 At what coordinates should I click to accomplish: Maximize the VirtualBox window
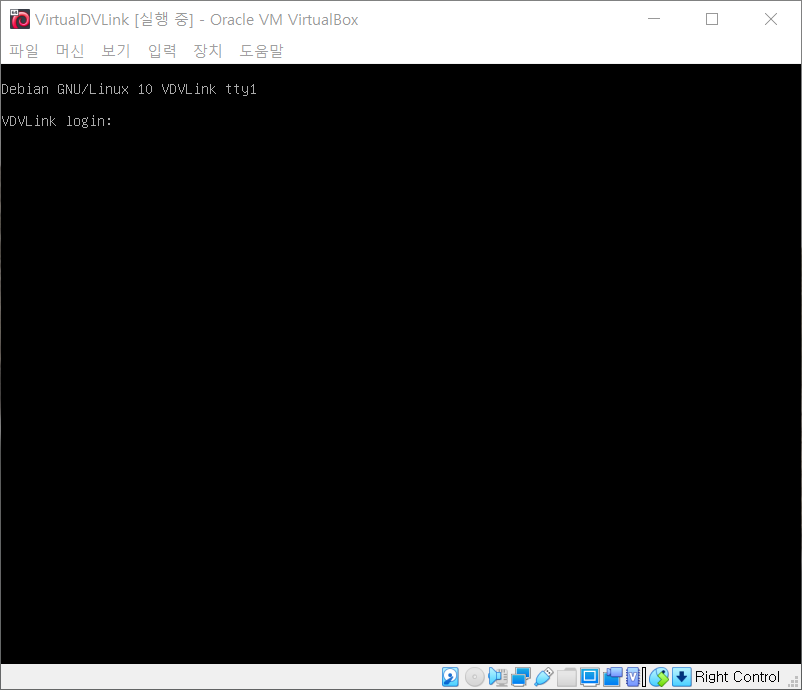tap(712, 19)
